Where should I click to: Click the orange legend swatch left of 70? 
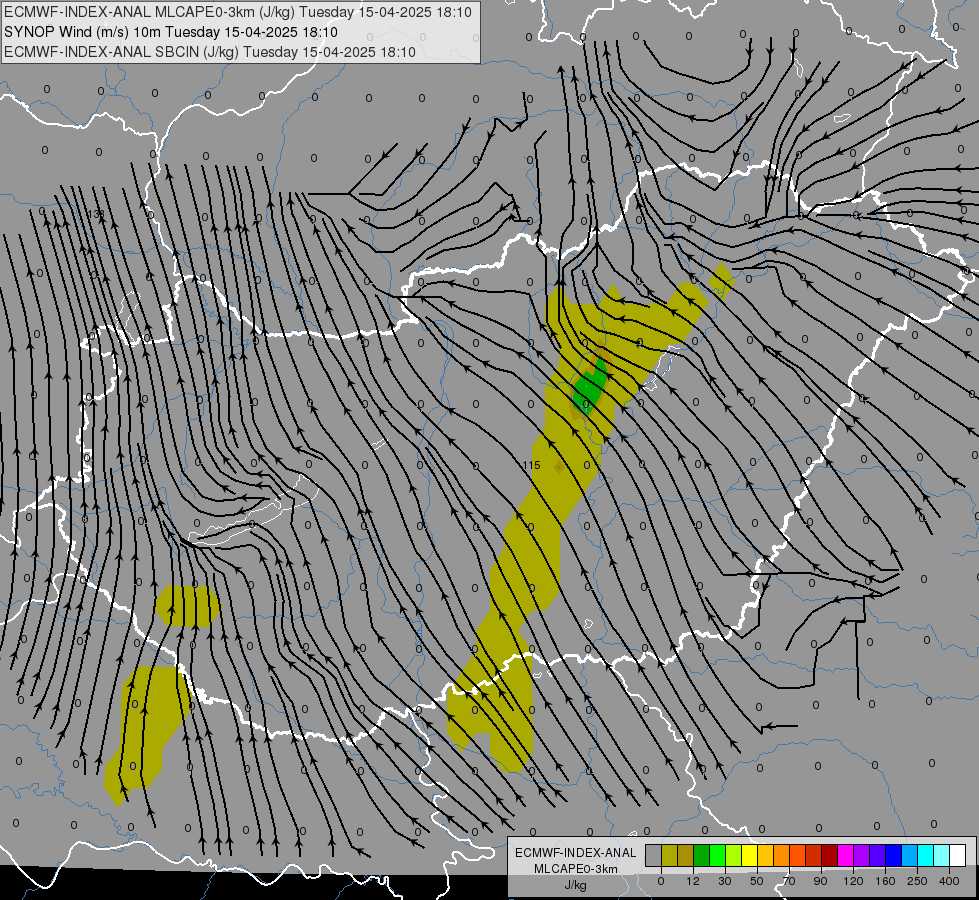[x=782, y=855]
